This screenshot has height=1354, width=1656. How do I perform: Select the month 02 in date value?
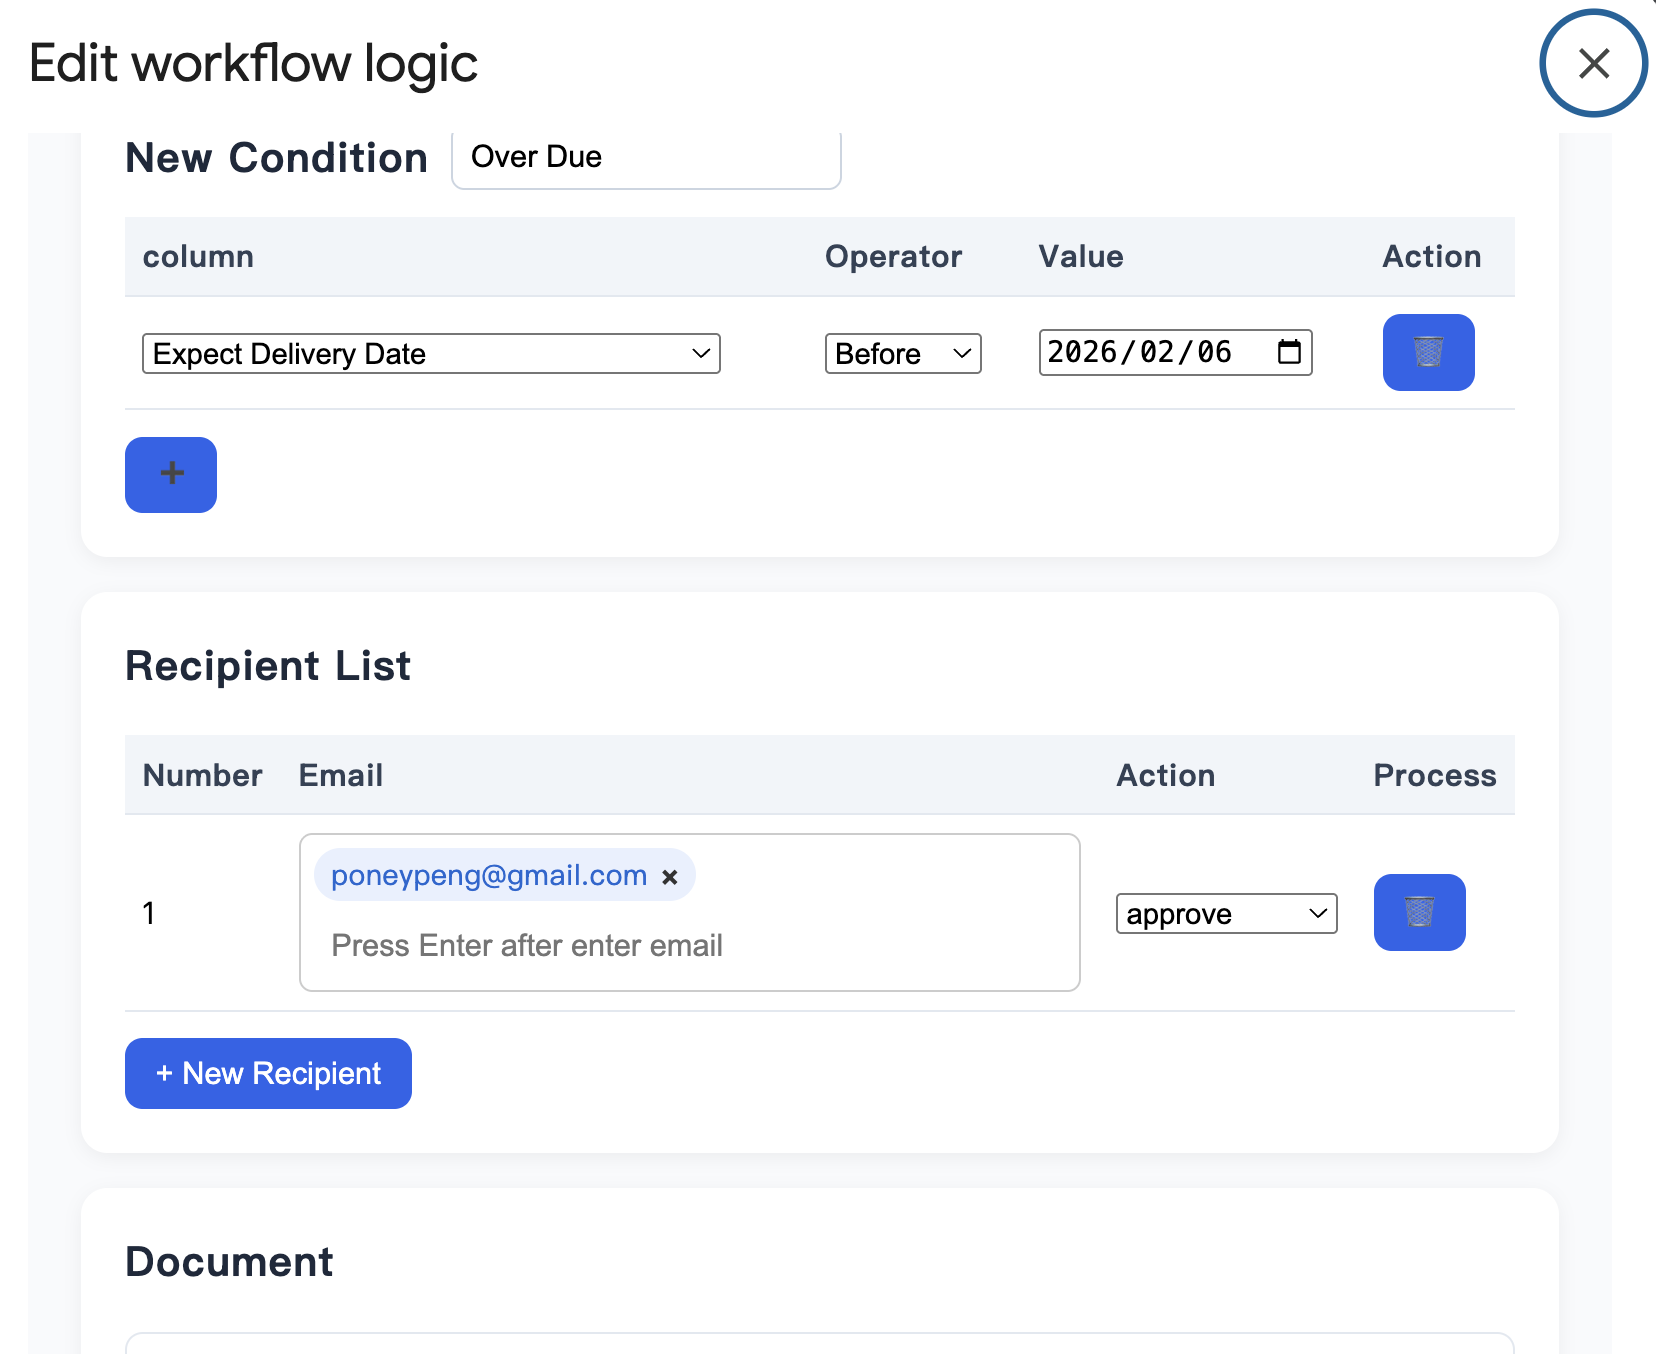(1157, 352)
